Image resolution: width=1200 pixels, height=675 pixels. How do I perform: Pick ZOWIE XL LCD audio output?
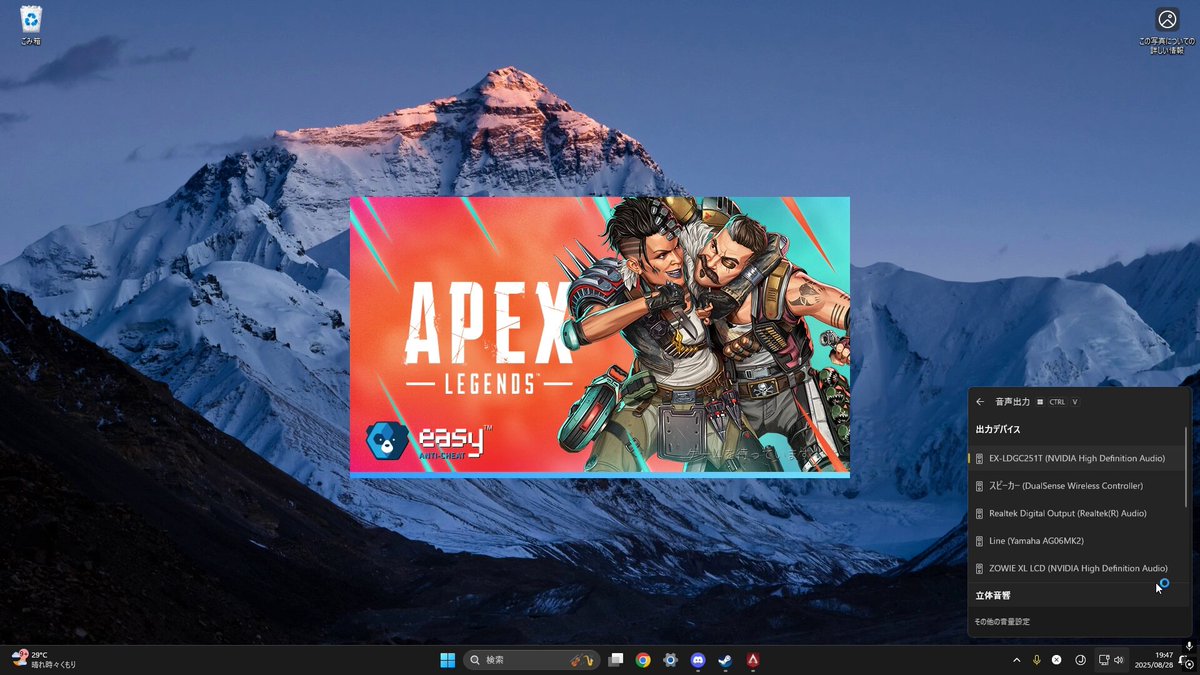(x=1078, y=568)
